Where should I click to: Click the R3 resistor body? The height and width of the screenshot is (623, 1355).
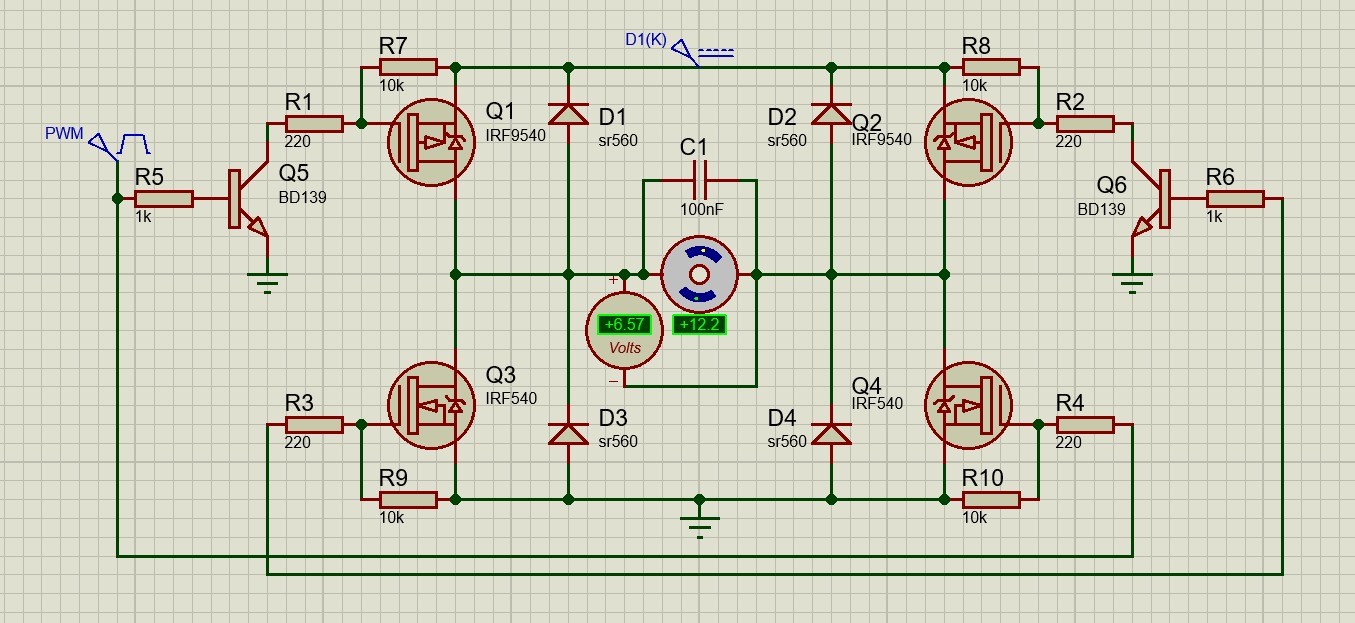(314, 425)
